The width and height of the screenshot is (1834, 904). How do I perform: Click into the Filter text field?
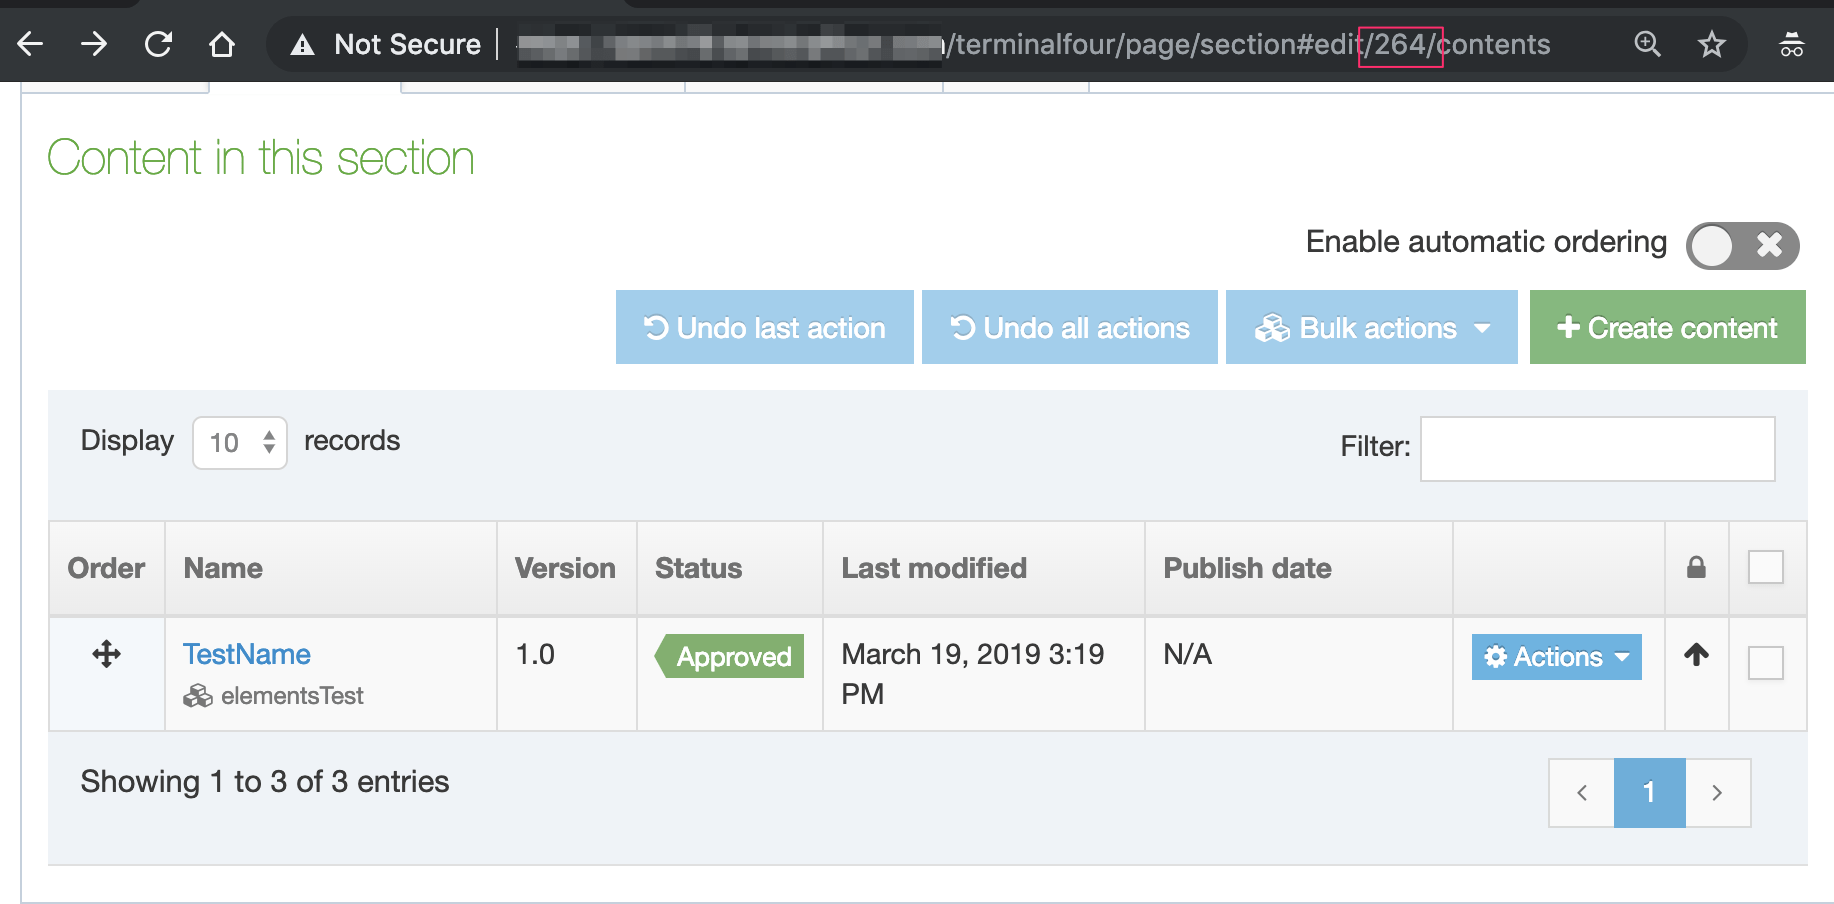1597,449
